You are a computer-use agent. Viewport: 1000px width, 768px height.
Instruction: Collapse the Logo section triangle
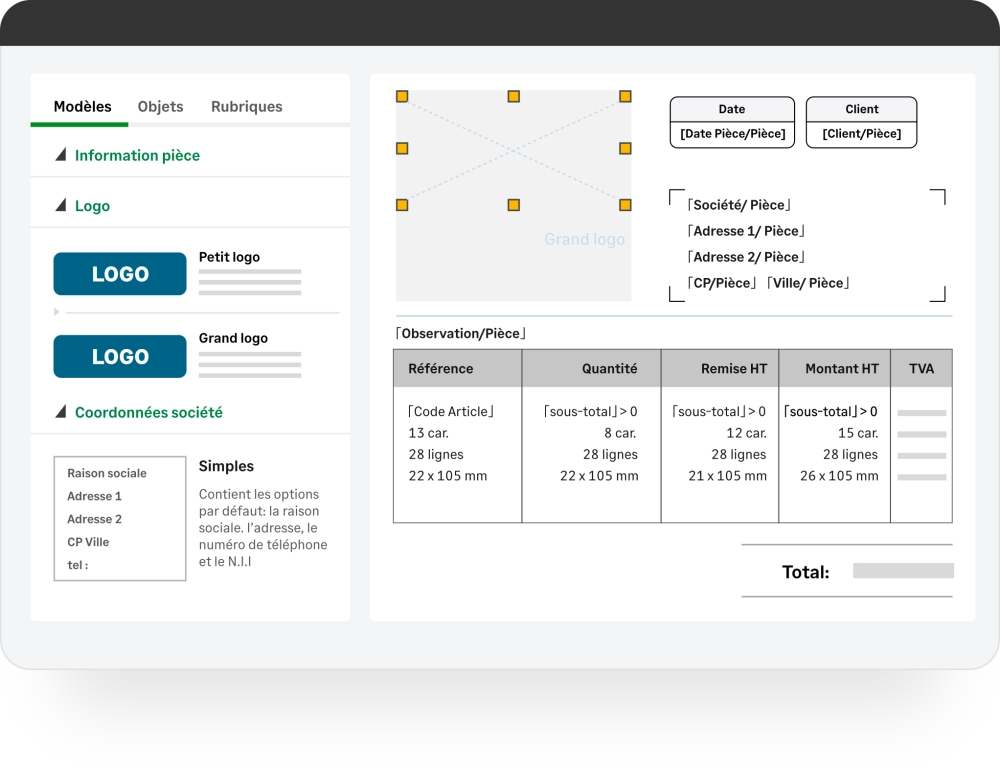tap(61, 205)
